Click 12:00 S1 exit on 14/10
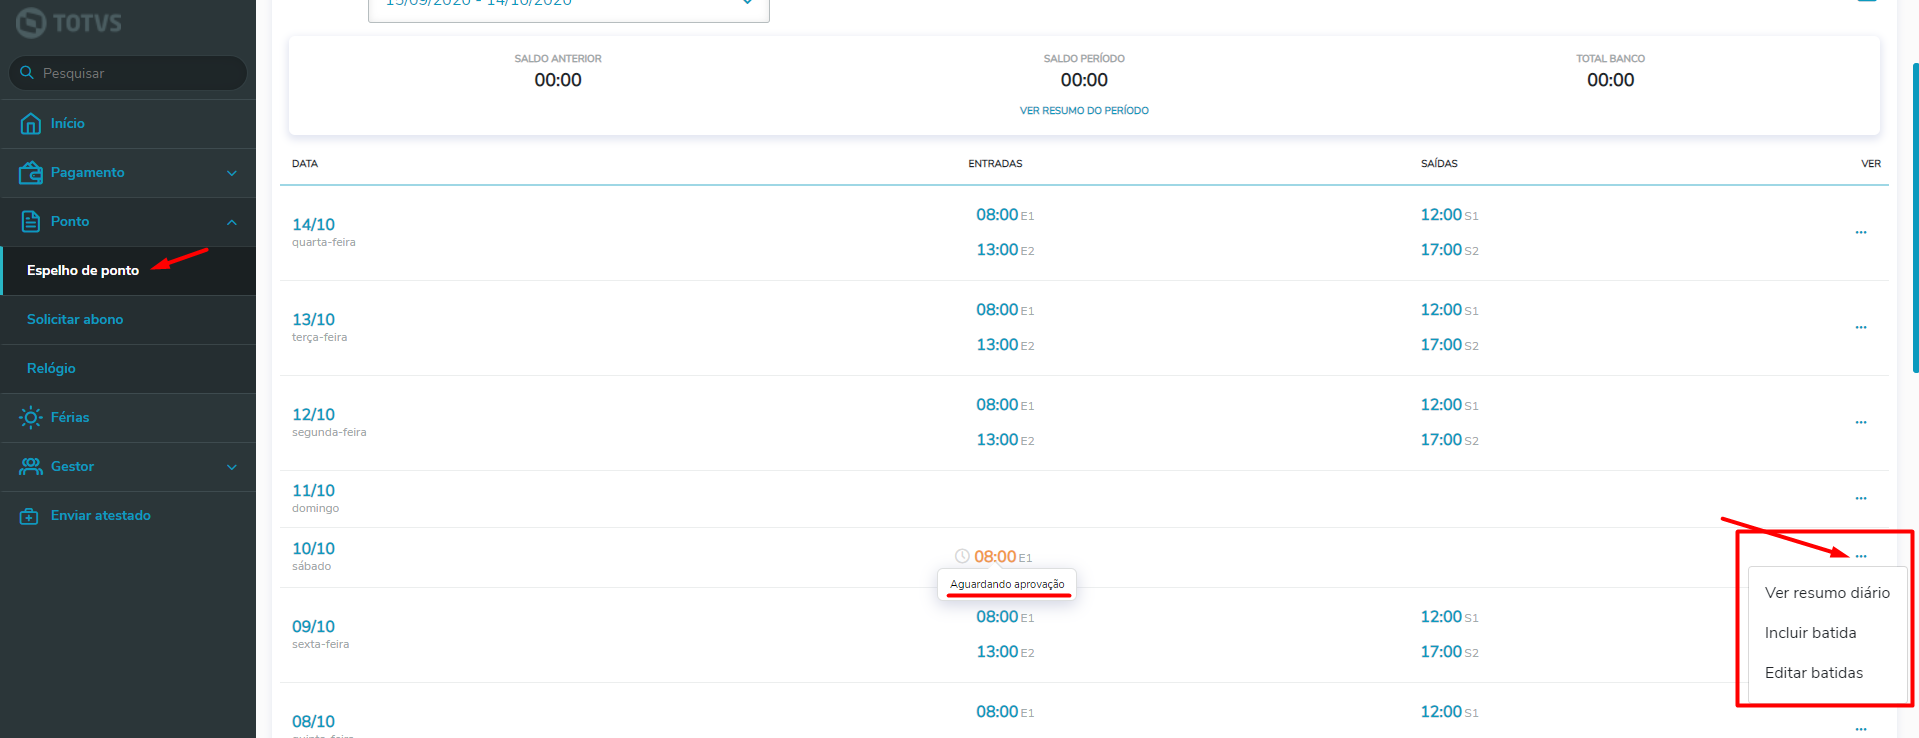Screen dimensions: 1919x738 1449,215
